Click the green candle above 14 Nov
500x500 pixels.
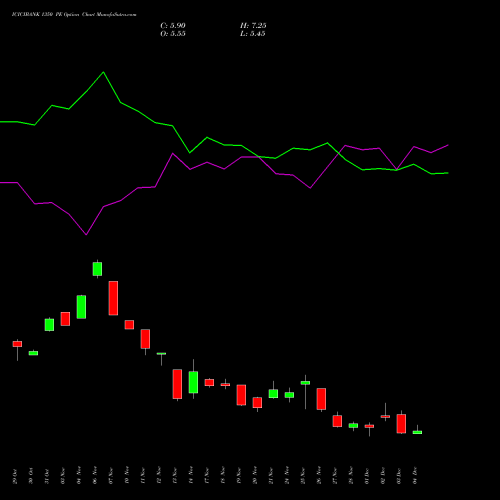tap(193, 382)
